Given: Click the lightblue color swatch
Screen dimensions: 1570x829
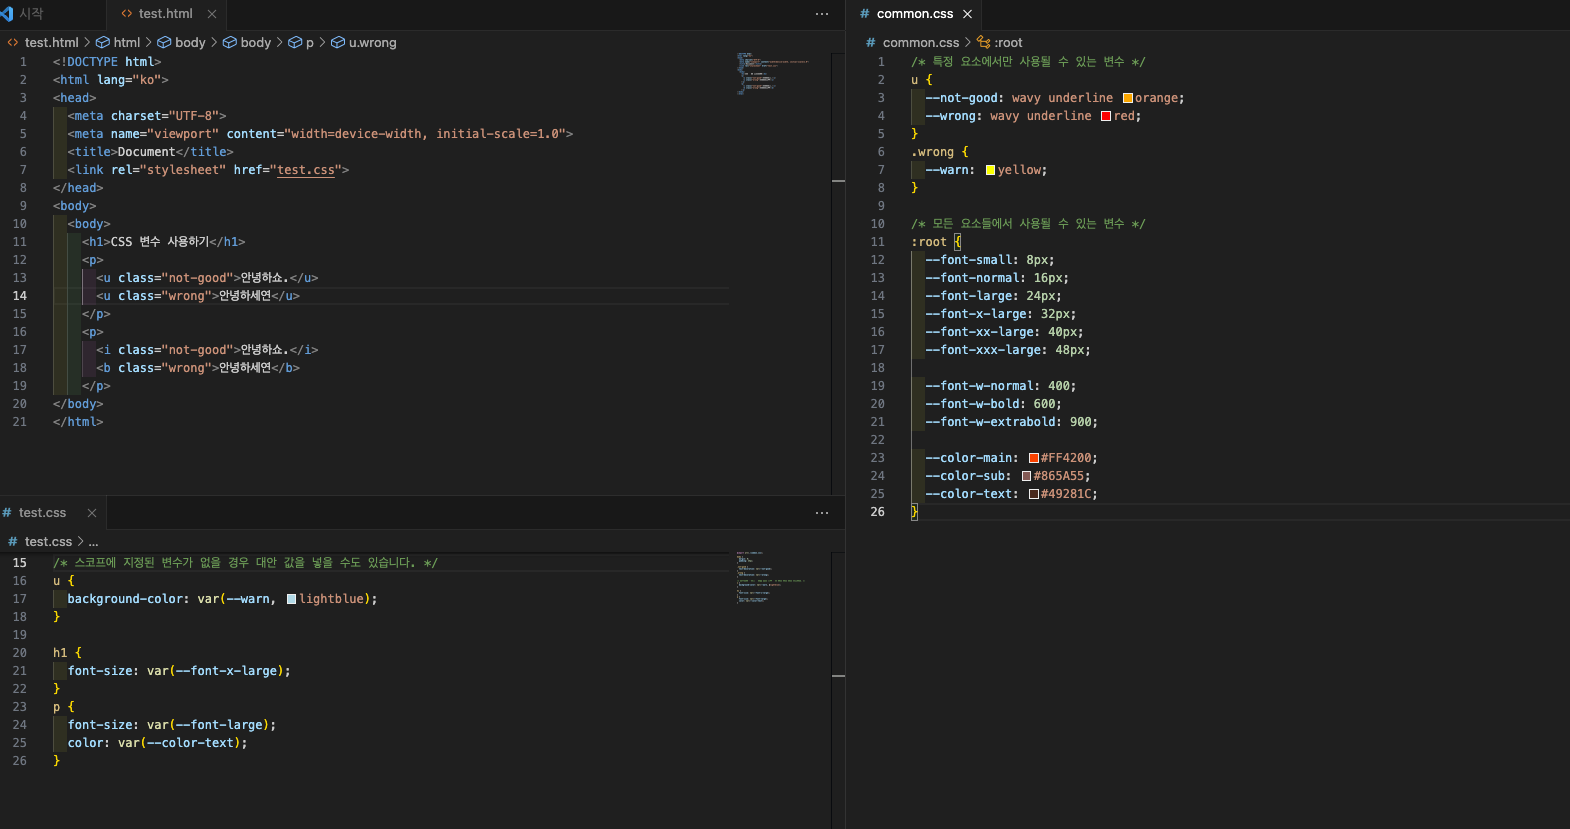Looking at the screenshot, I should [x=291, y=599].
